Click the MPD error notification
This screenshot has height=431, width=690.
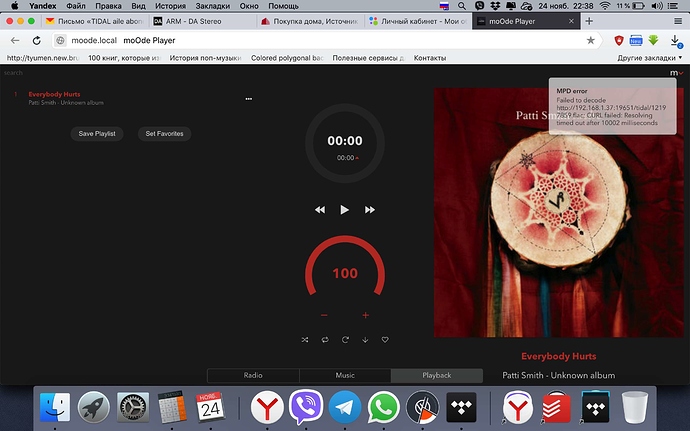click(612, 106)
